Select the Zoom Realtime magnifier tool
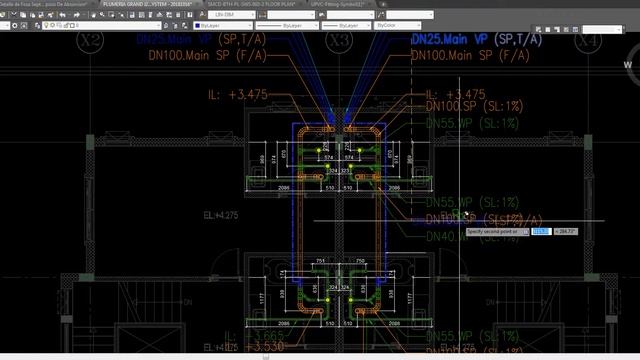The image size is (640, 360). [102, 15]
